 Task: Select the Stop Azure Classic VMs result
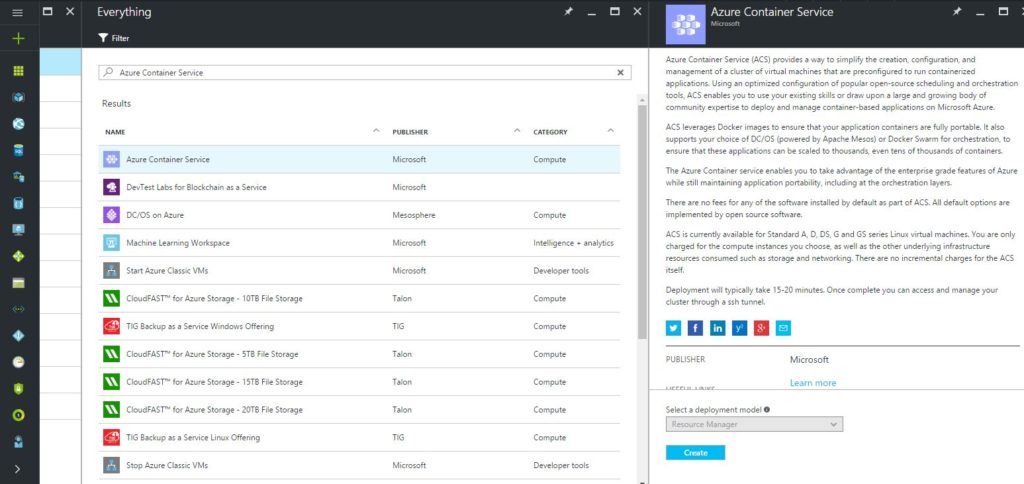pyautogui.click(x=359, y=465)
